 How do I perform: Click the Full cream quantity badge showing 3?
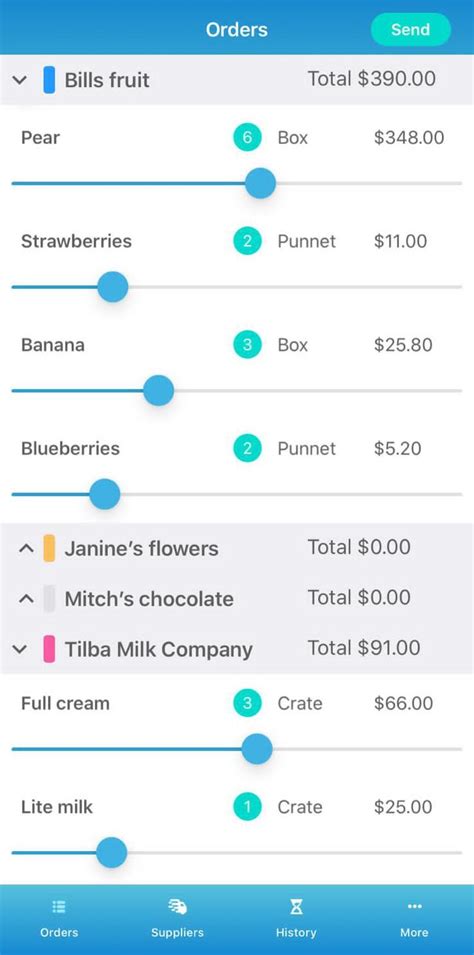pyautogui.click(x=247, y=703)
